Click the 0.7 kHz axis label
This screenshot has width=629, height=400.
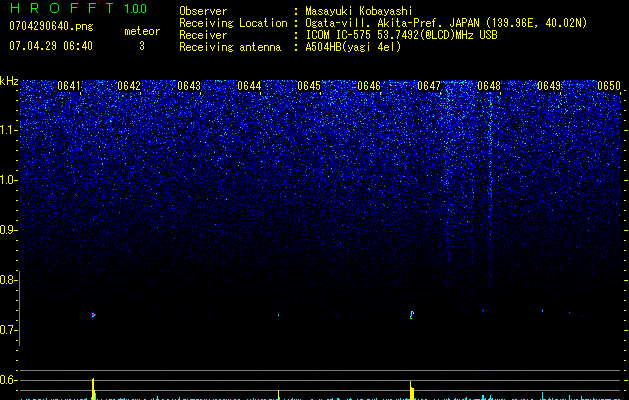pyautogui.click(x=7, y=330)
